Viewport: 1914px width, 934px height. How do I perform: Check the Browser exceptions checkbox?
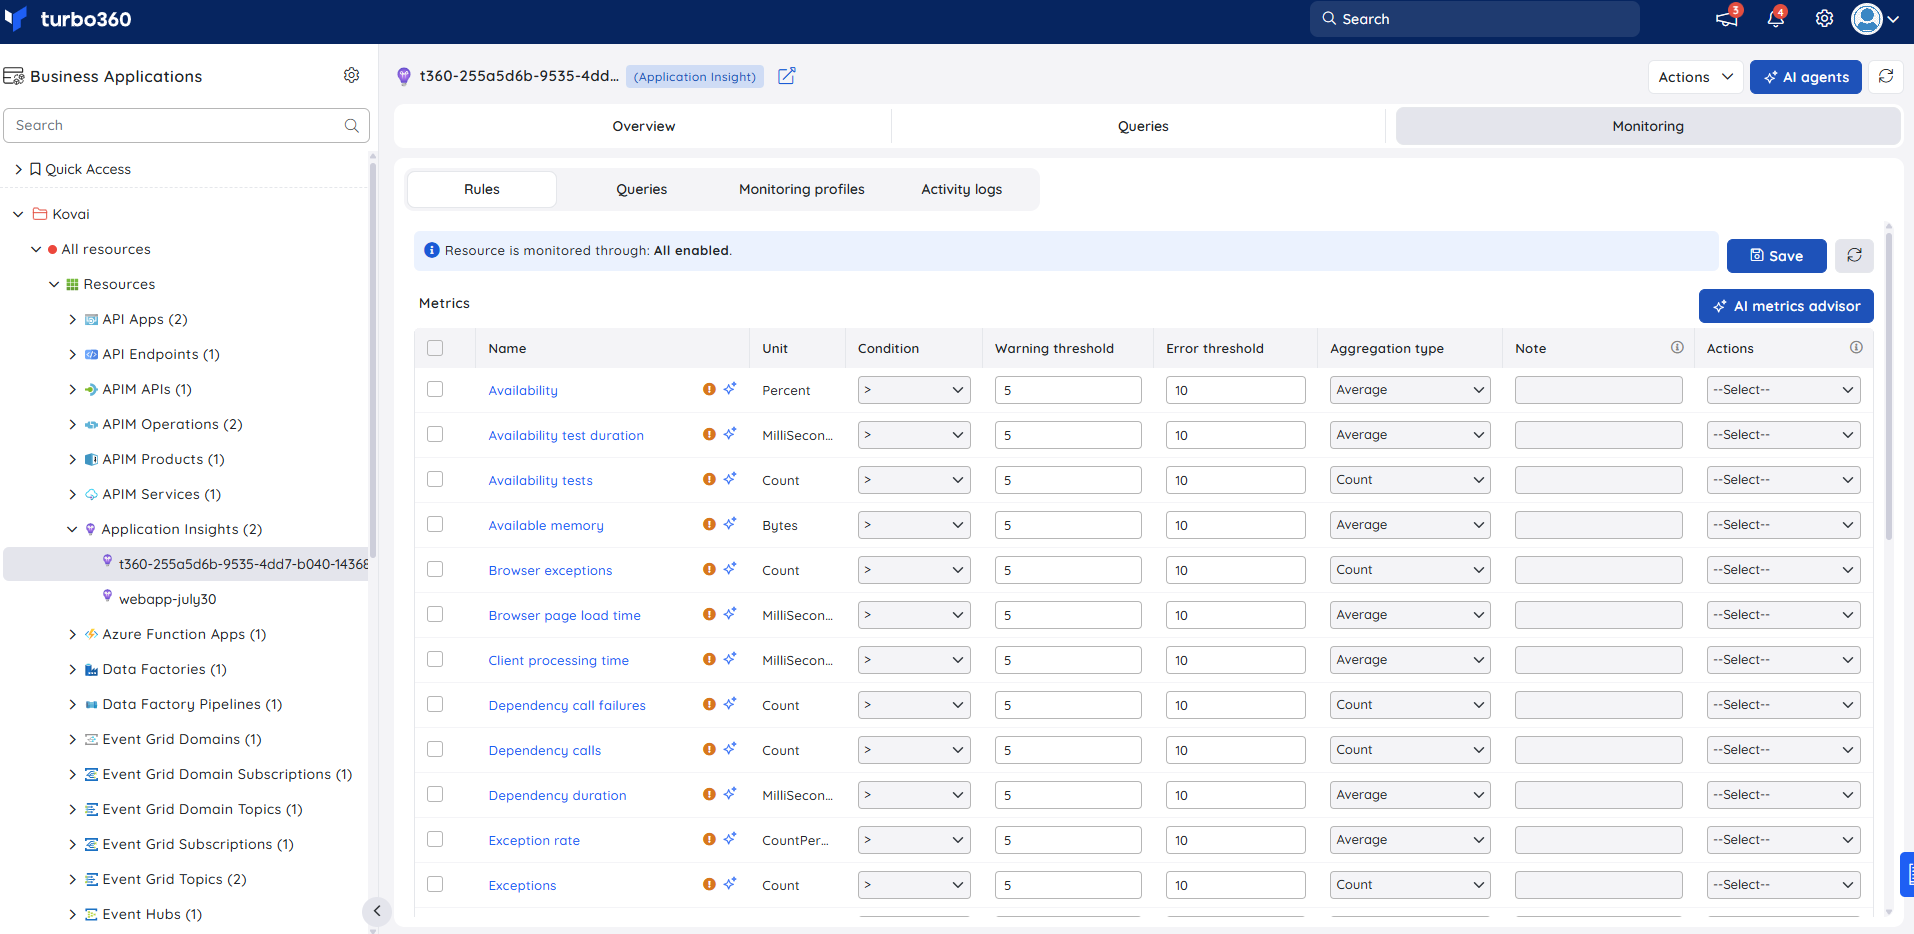(x=435, y=569)
